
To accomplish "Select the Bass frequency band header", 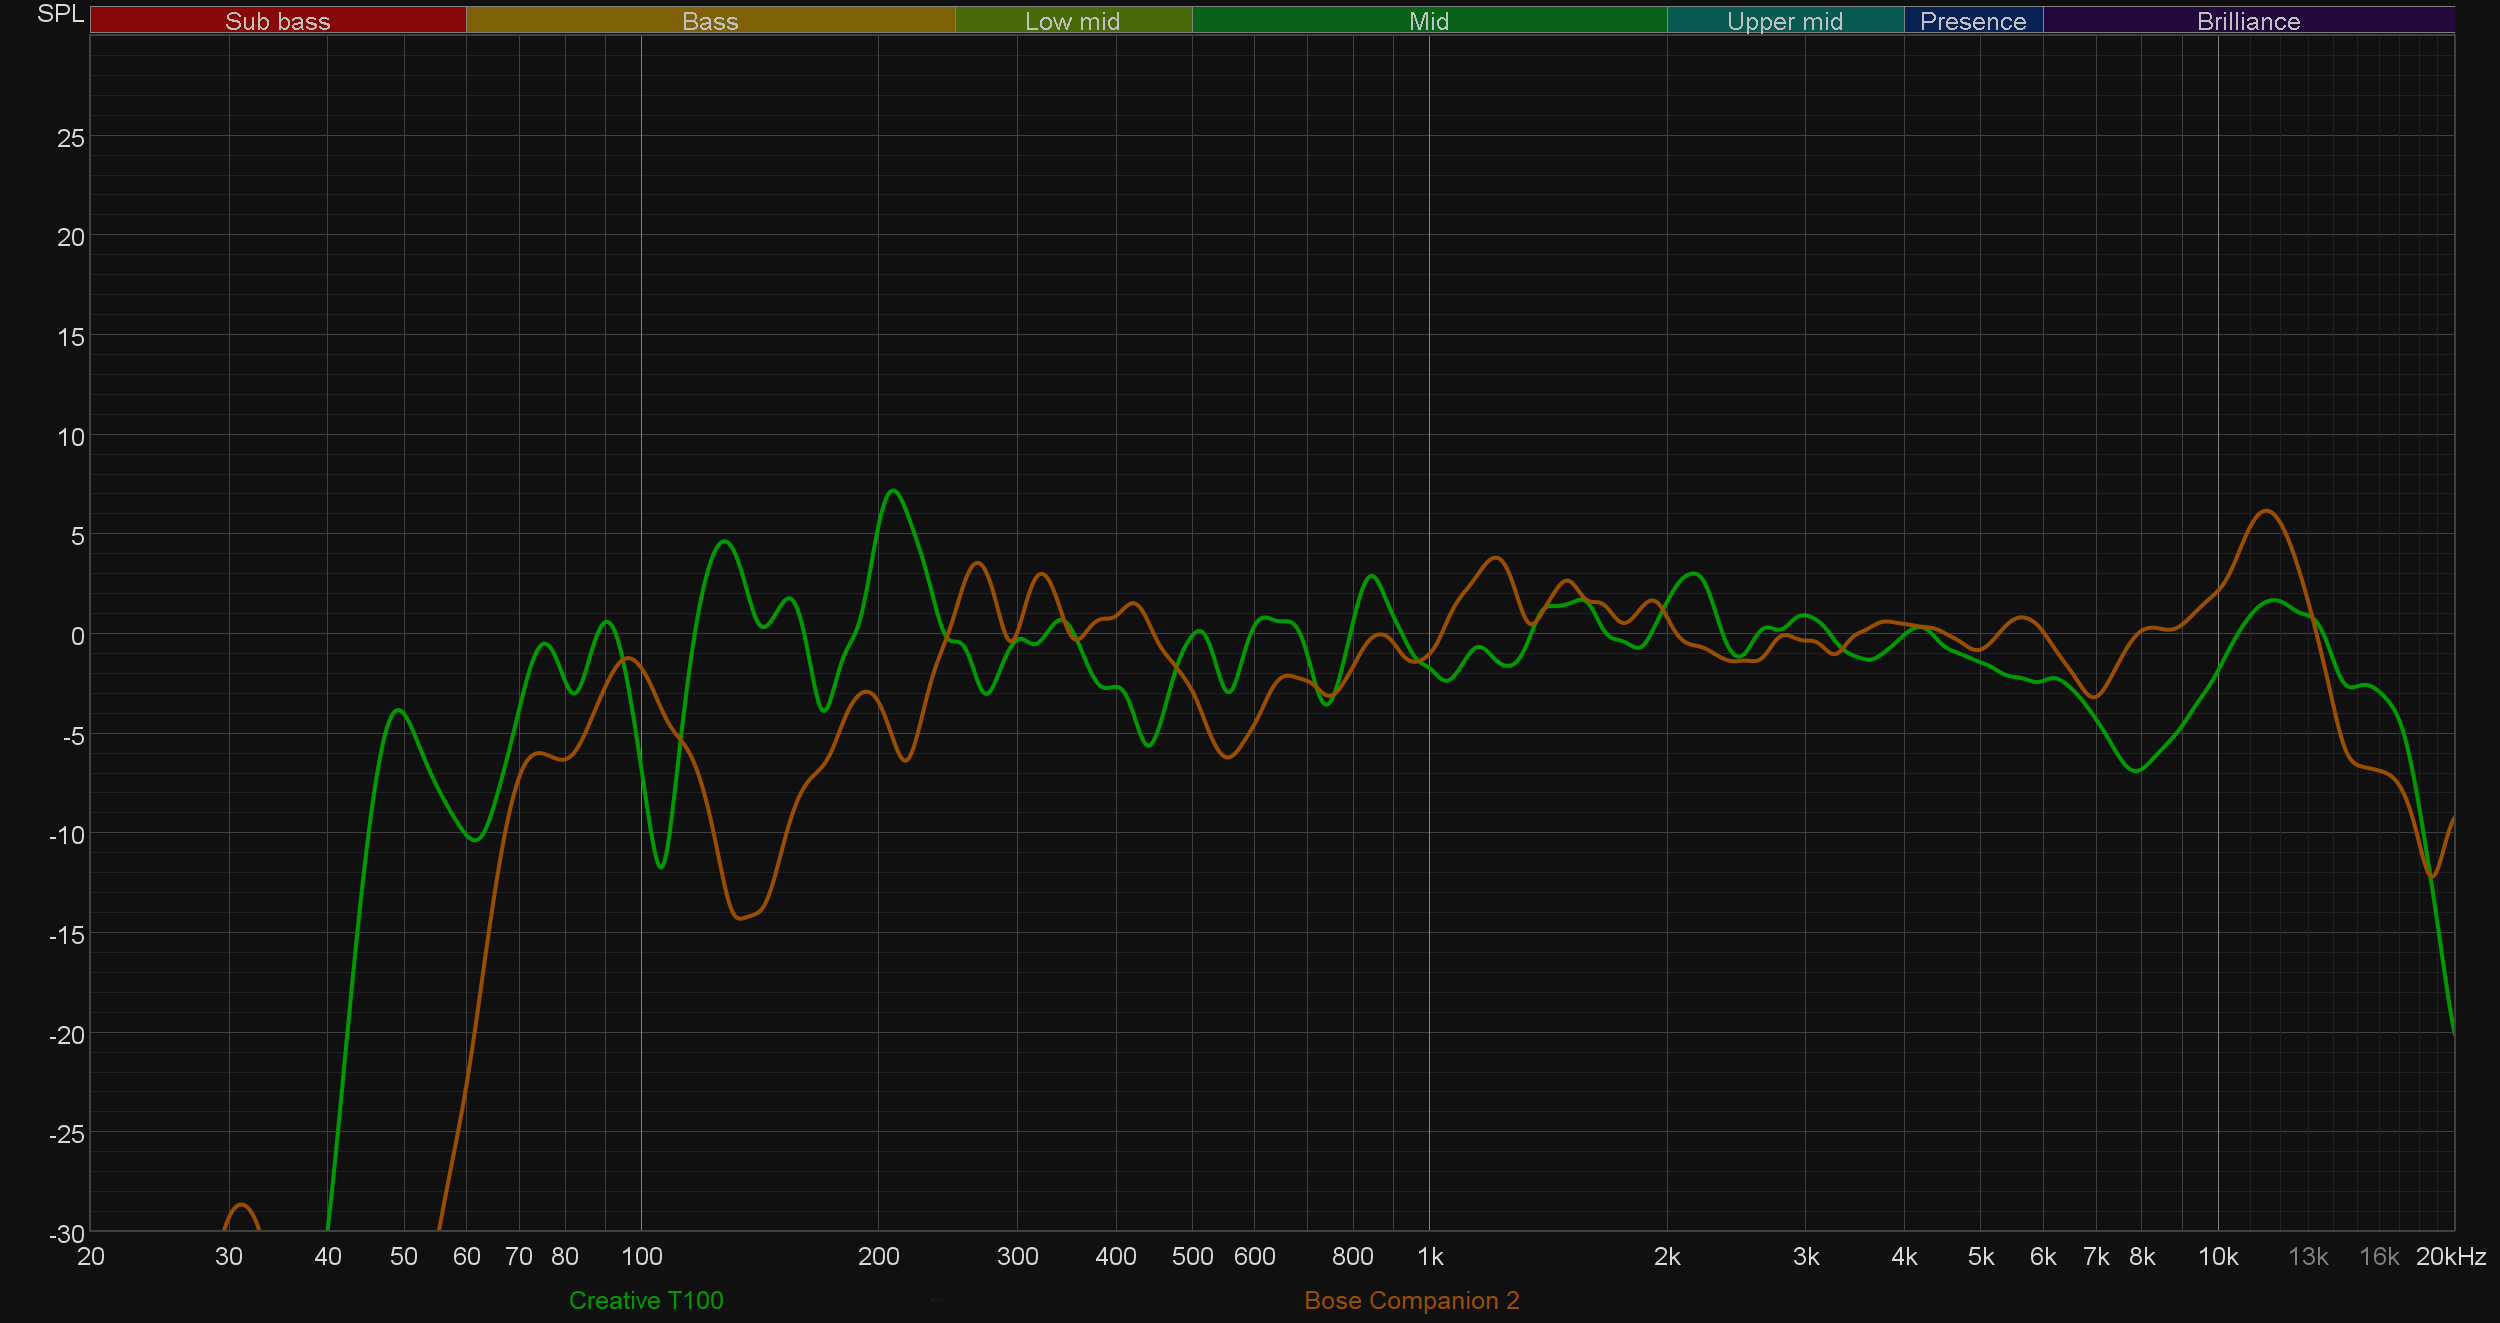I will point(710,21).
